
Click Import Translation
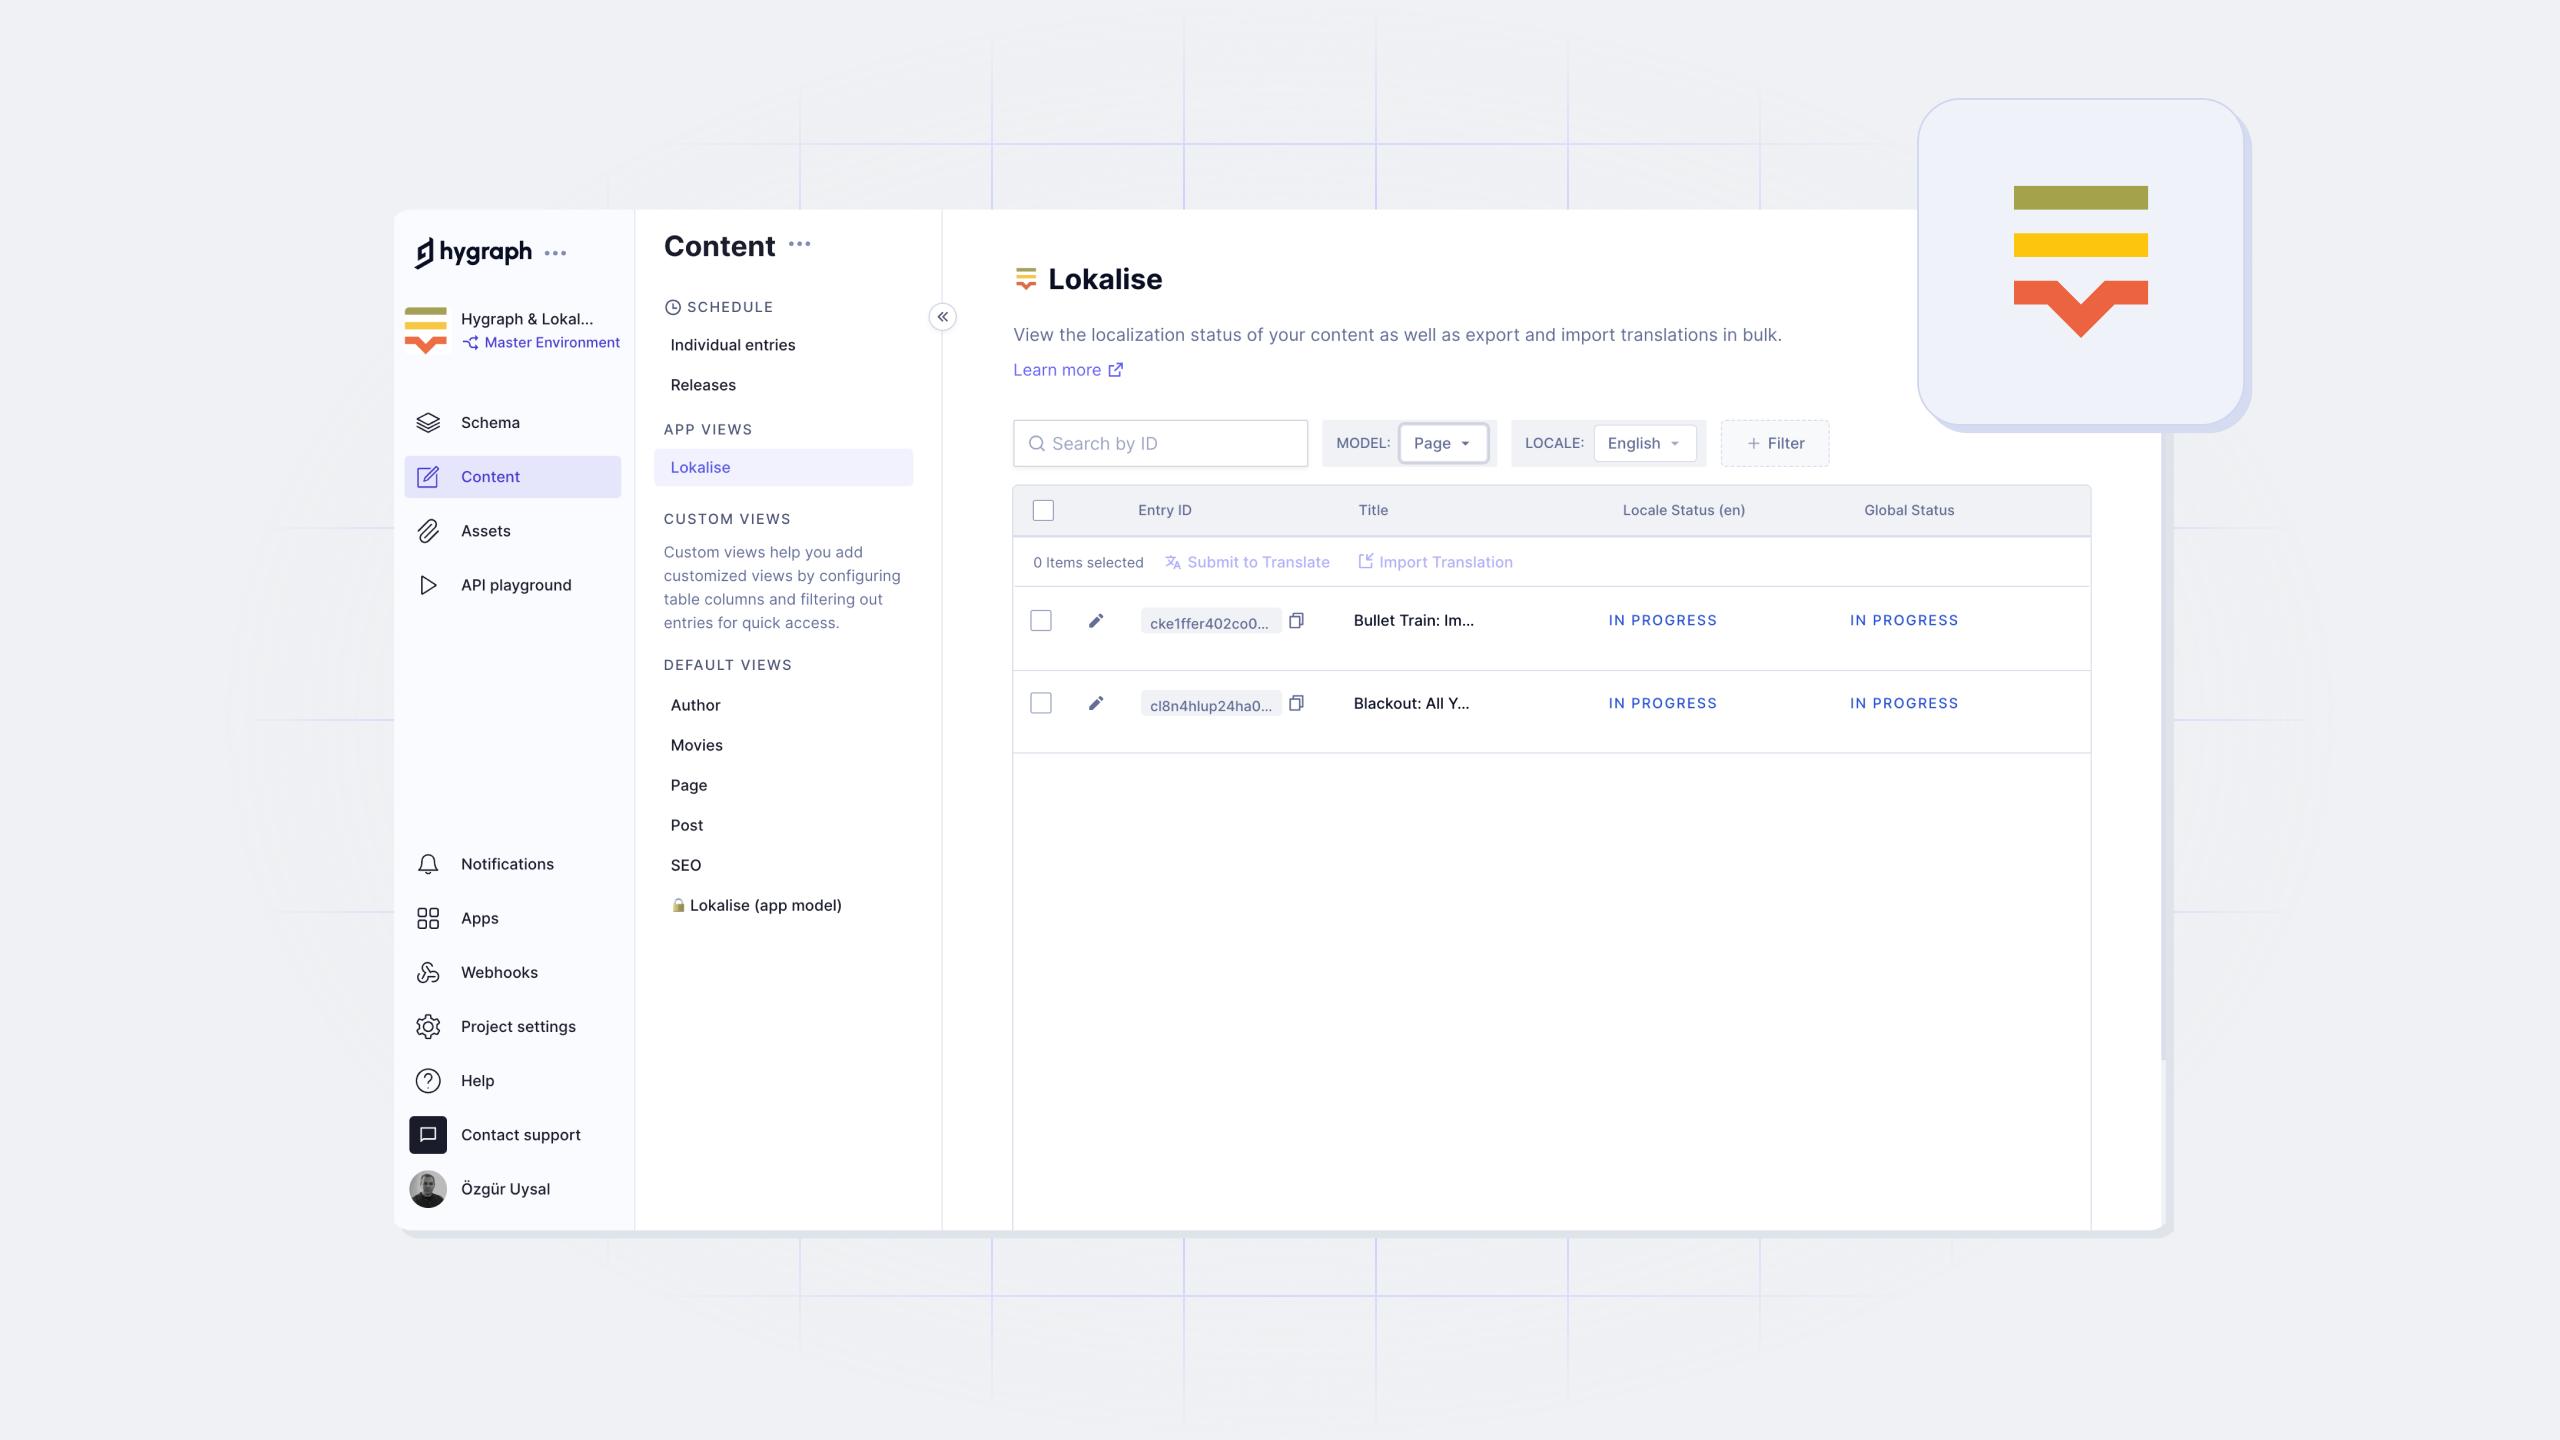point(1435,562)
